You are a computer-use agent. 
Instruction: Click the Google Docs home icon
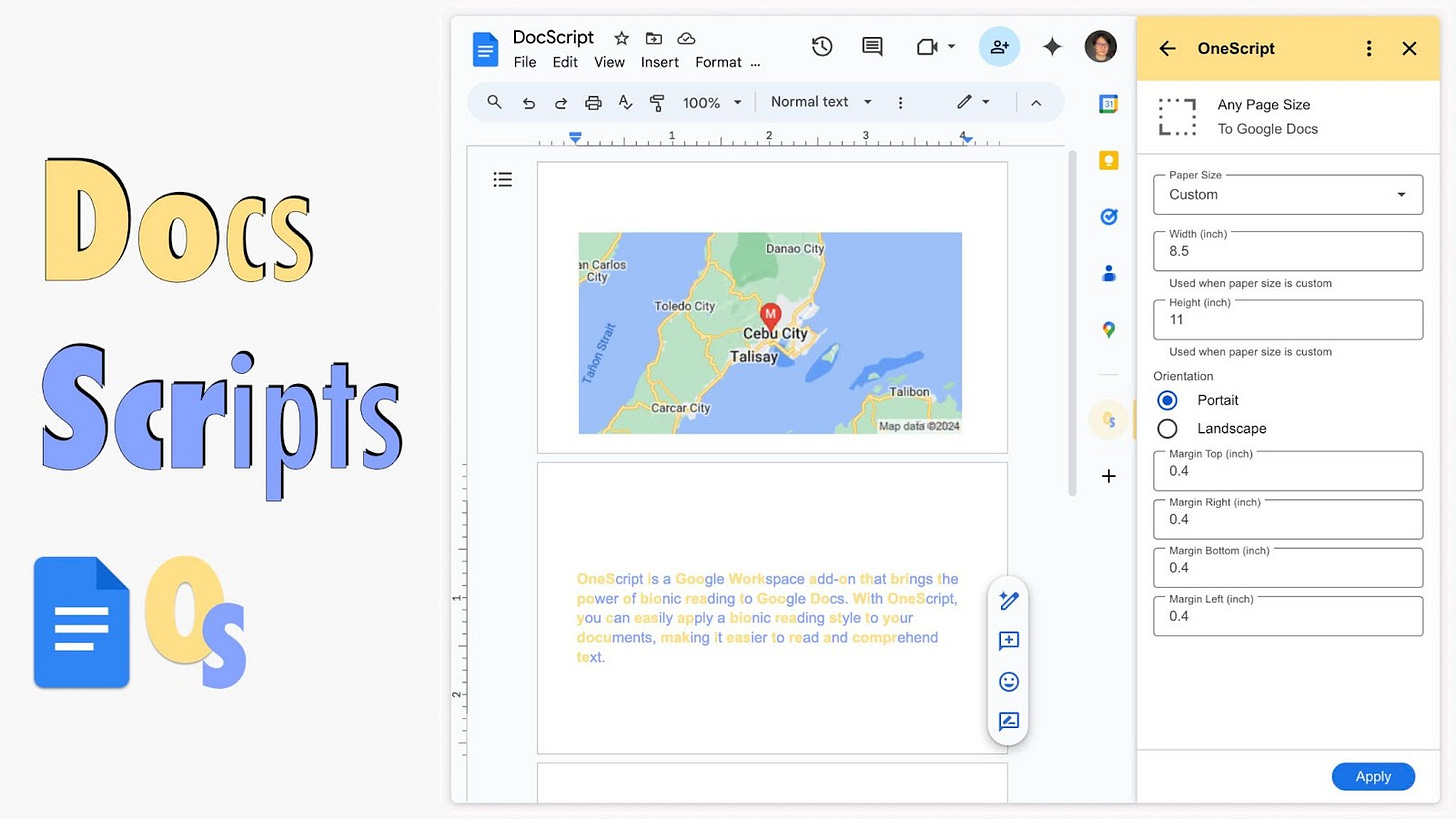pos(485,48)
